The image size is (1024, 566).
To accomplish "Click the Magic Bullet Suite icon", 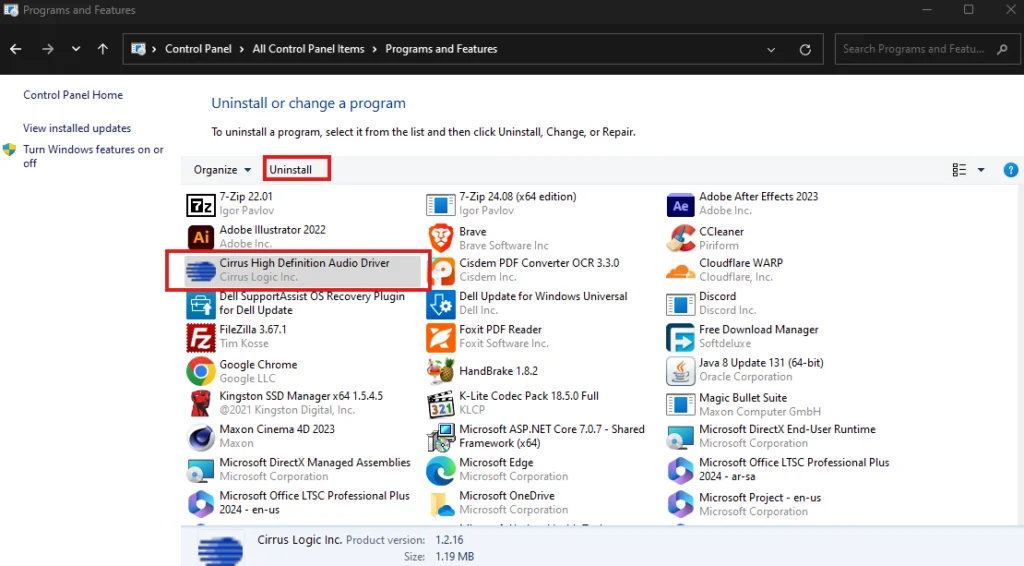I will [680, 404].
